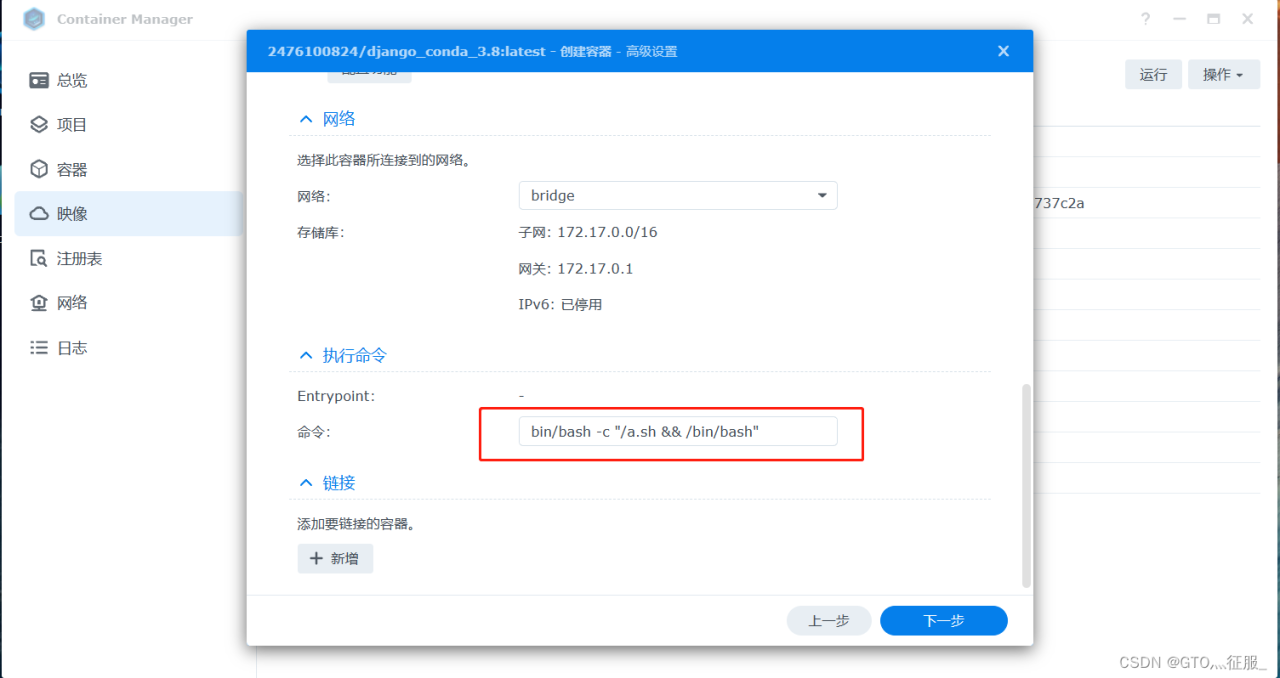Open the 操作 actions dropdown

click(1224, 75)
